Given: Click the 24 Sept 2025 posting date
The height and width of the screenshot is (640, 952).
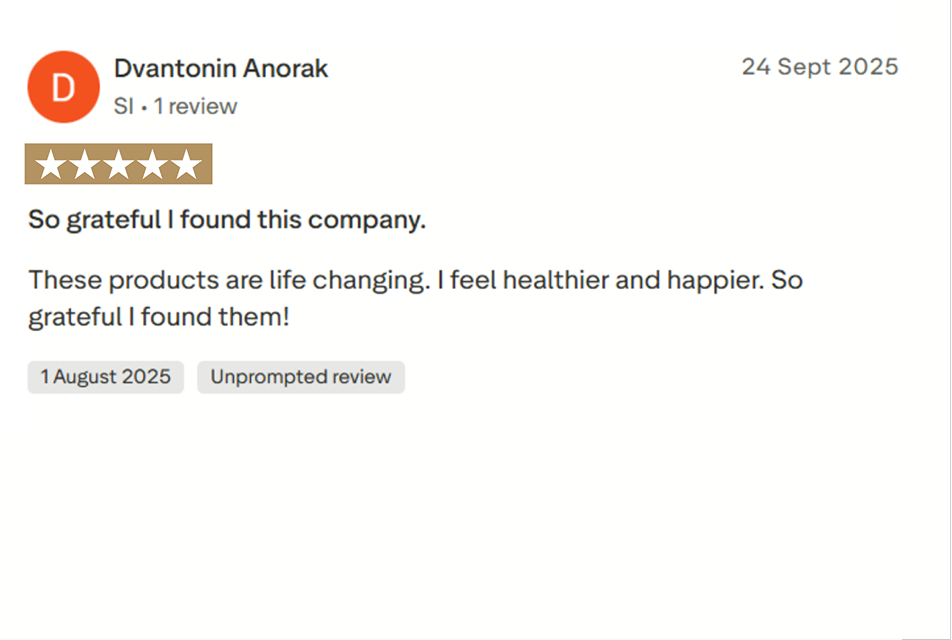Looking at the screenshot, I should (819, 67).
